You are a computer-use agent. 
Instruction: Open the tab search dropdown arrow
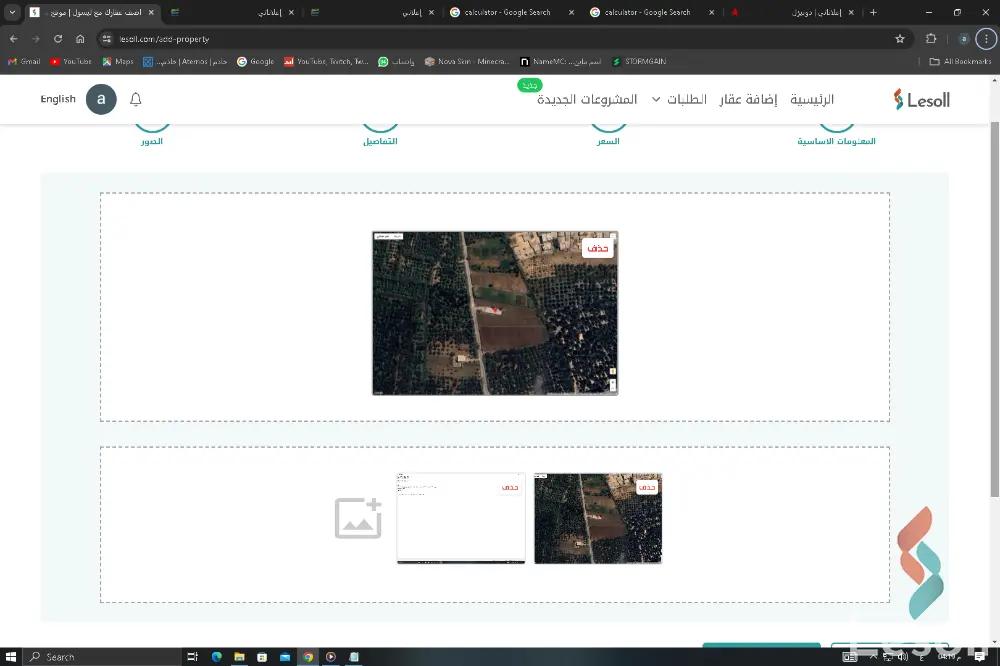coord(12,12)
